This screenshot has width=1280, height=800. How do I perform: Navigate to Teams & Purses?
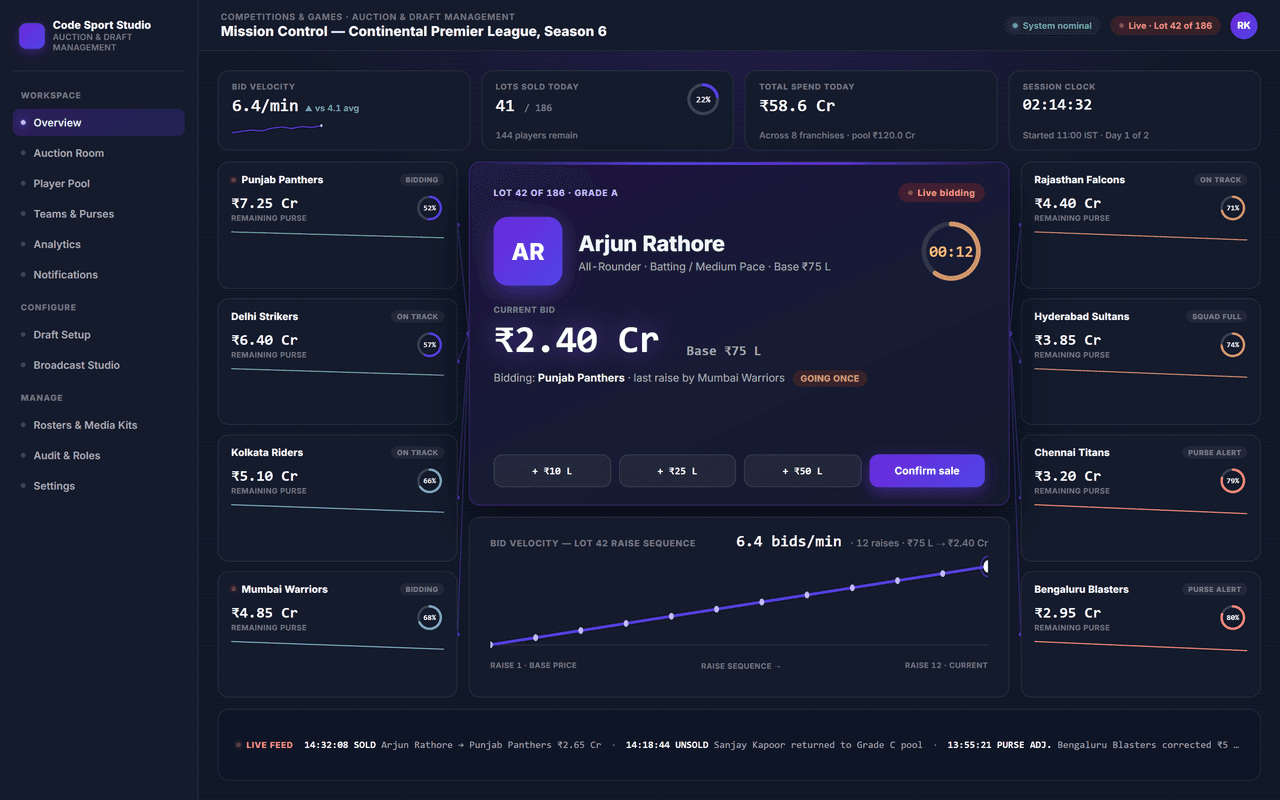(x=99, y=214)
